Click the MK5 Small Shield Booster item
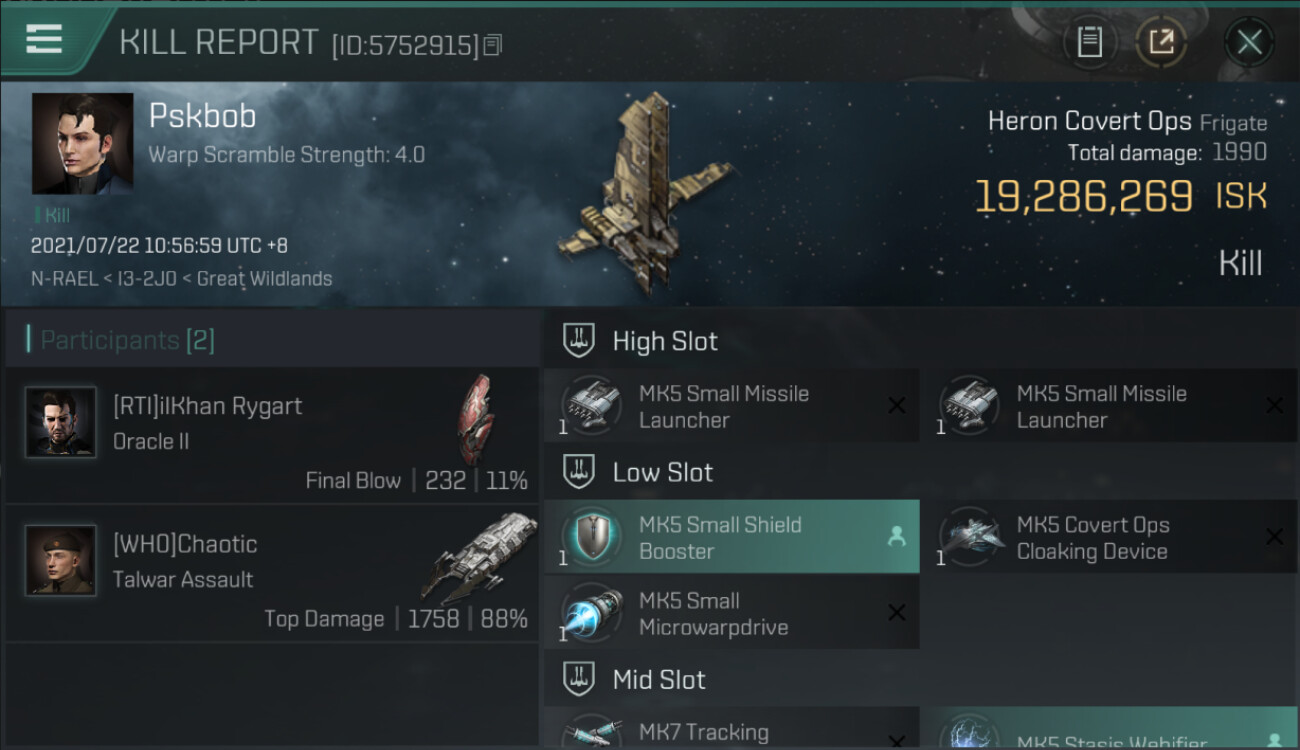Screen dimensions: 1300x750 point(731,537)
